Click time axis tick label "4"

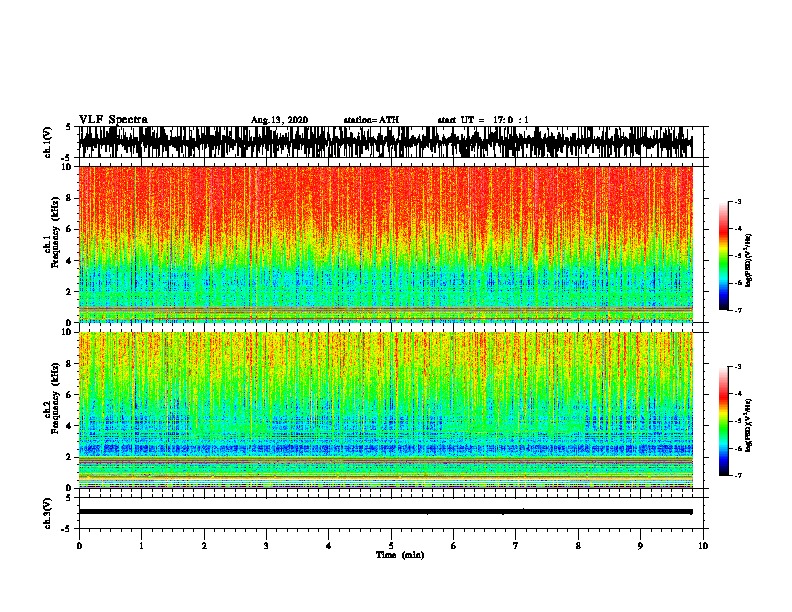[329, 546]
